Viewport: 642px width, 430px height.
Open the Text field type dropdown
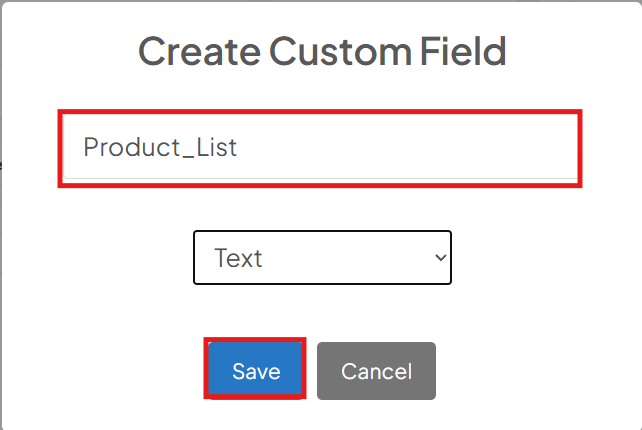click(x=322, y=258)
